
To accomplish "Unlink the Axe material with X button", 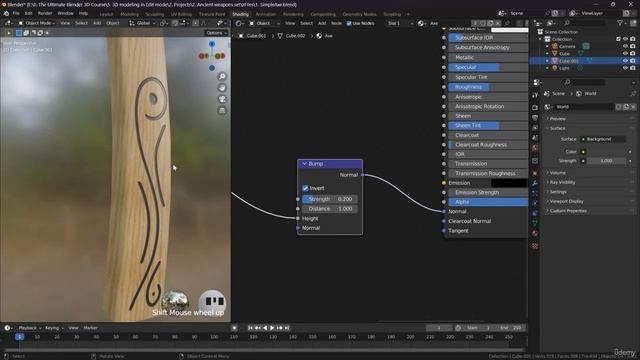I will (x=498, y=23).
